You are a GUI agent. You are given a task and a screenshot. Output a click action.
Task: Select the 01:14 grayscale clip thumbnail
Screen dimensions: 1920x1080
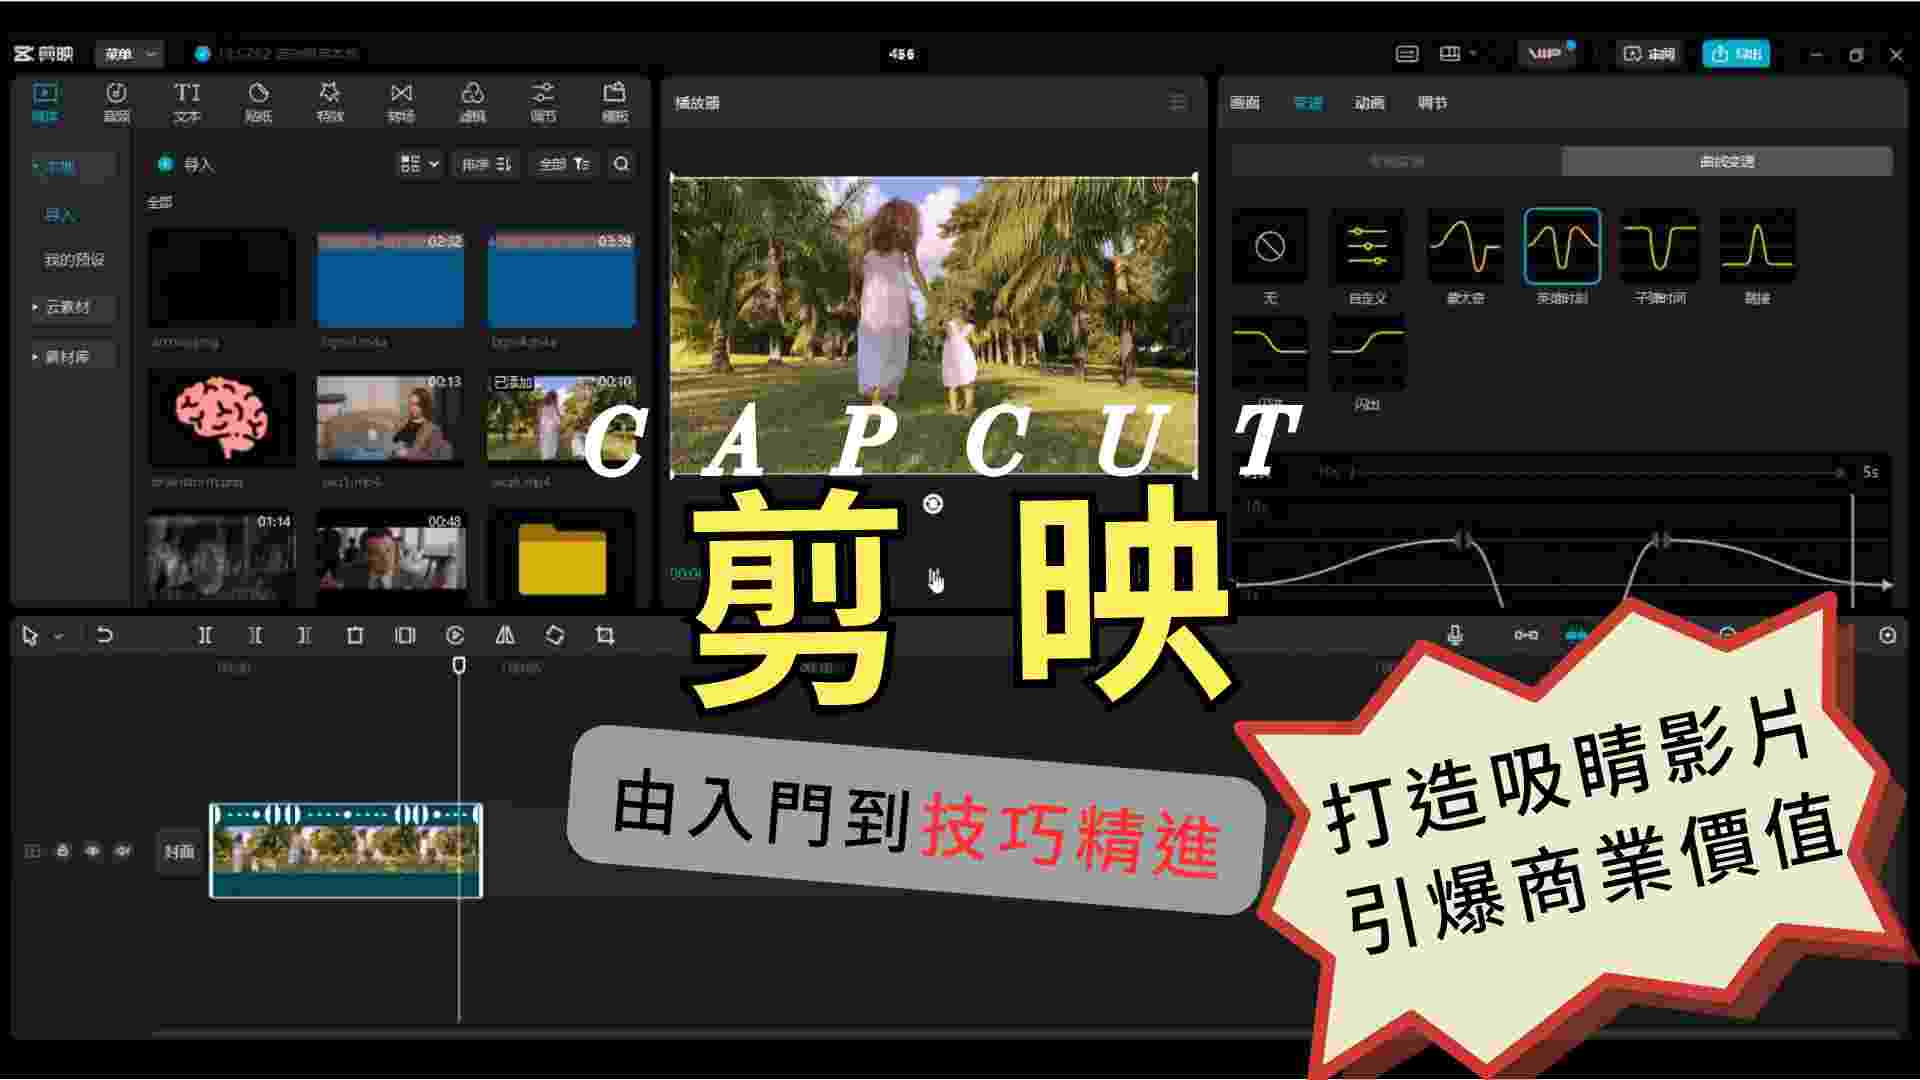[x=221, y=556]
